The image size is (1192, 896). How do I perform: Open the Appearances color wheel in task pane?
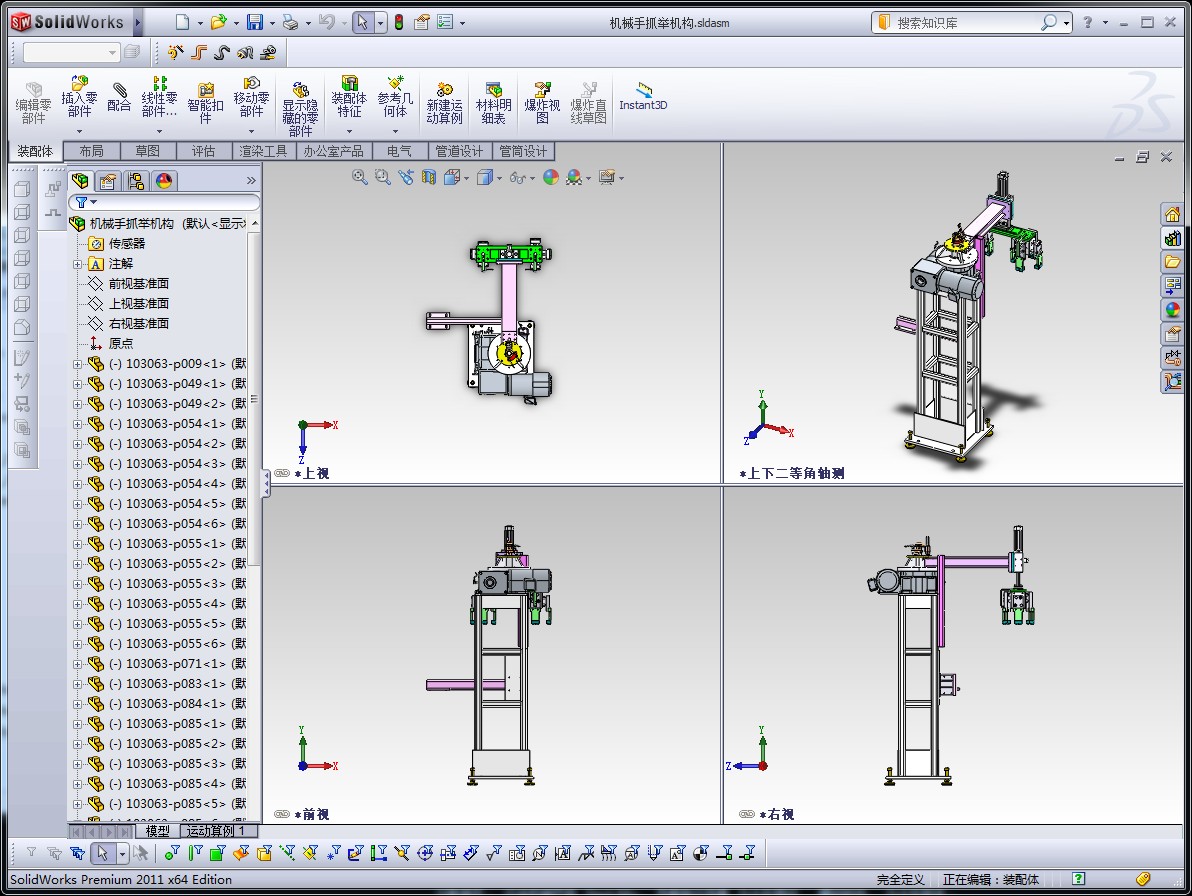click(1172, 310)
